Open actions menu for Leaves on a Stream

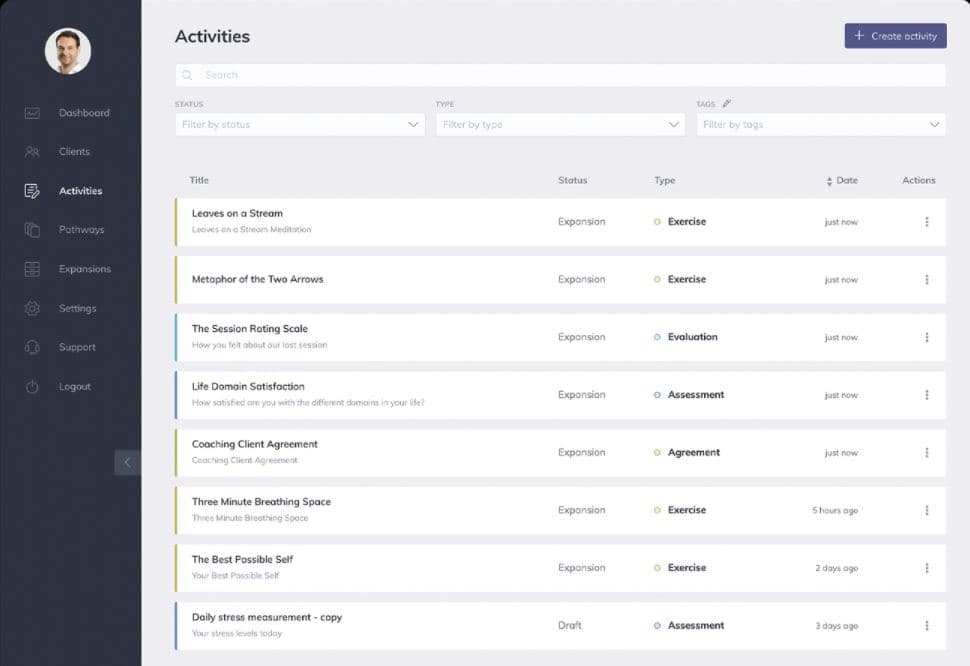click(927, 222)
